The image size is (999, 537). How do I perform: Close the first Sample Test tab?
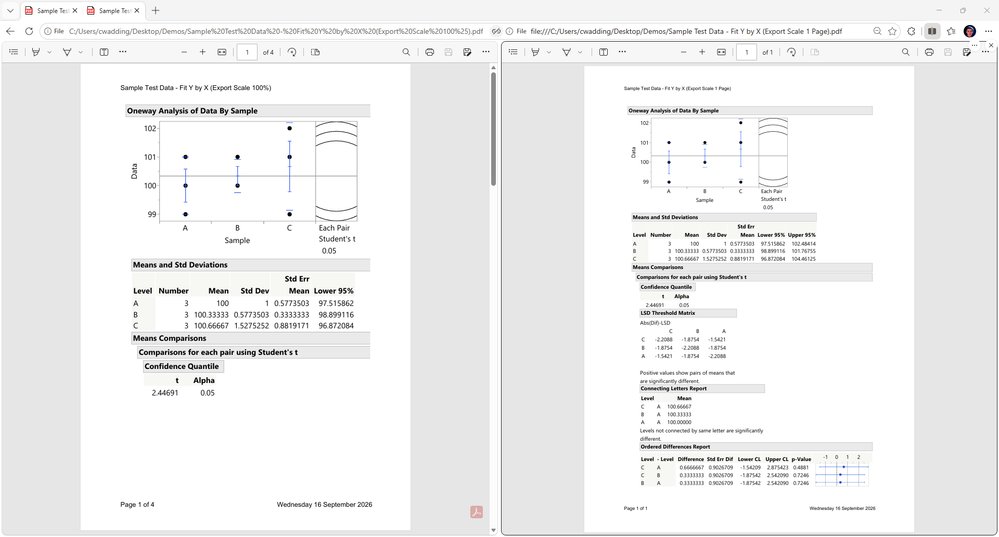75,11
